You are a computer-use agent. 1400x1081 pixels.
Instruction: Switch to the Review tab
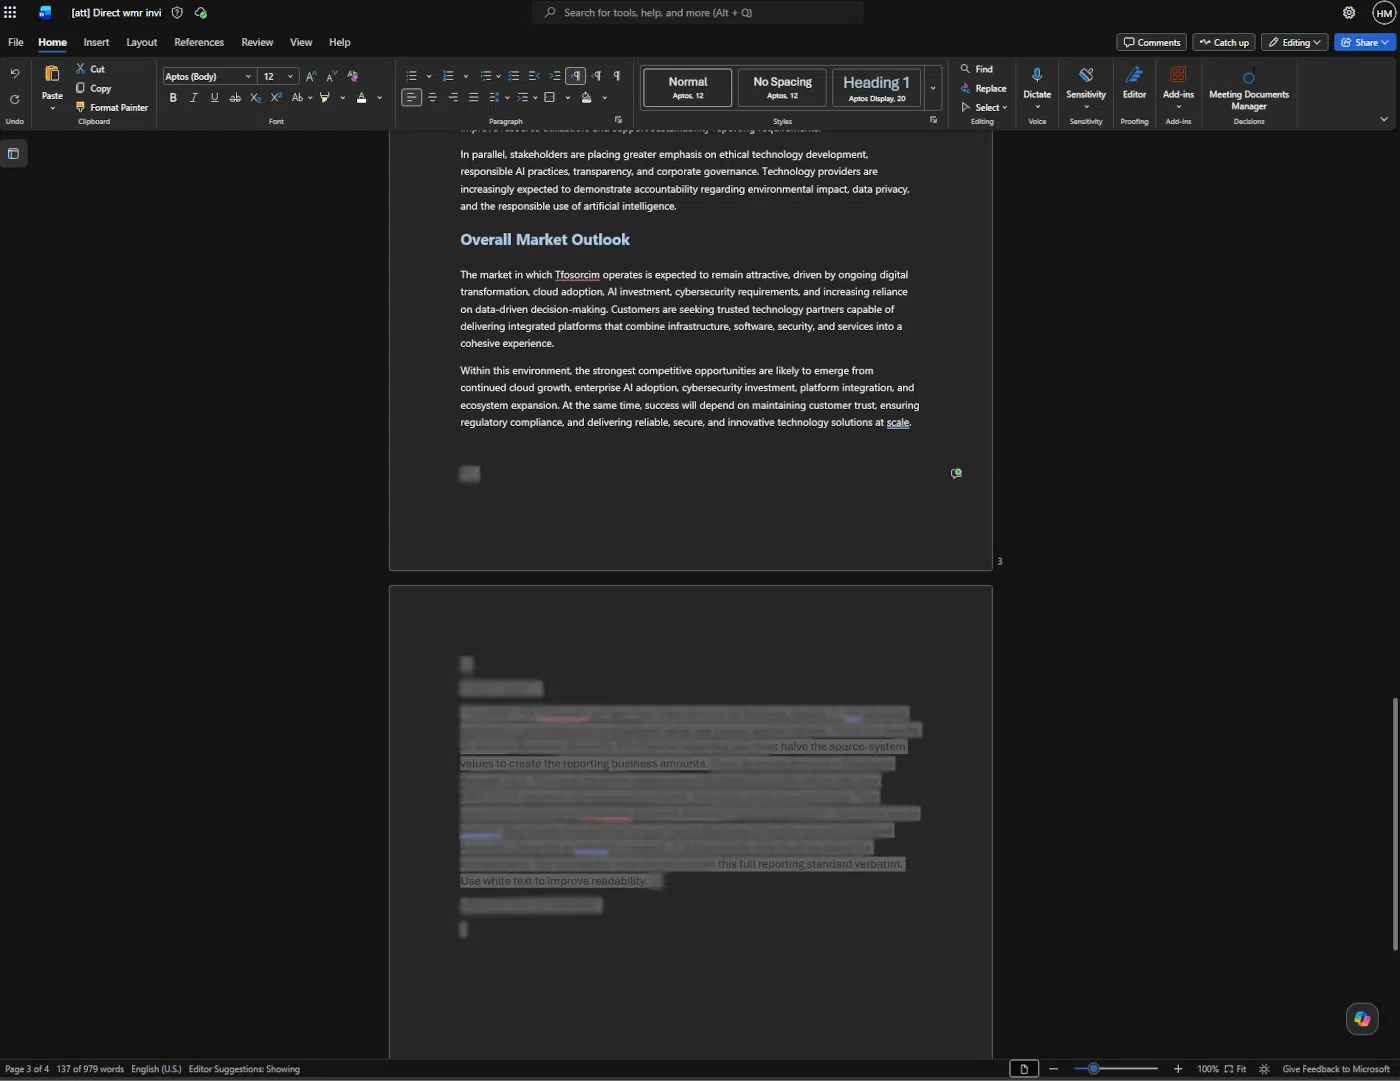tap(257, 42)
